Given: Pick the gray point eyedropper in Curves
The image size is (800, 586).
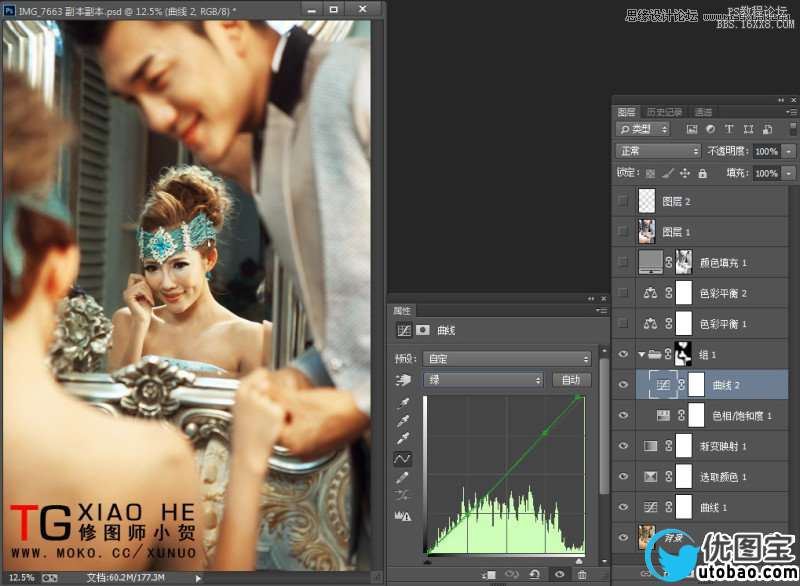Looking at the screenshot, I should click(404, 421).
